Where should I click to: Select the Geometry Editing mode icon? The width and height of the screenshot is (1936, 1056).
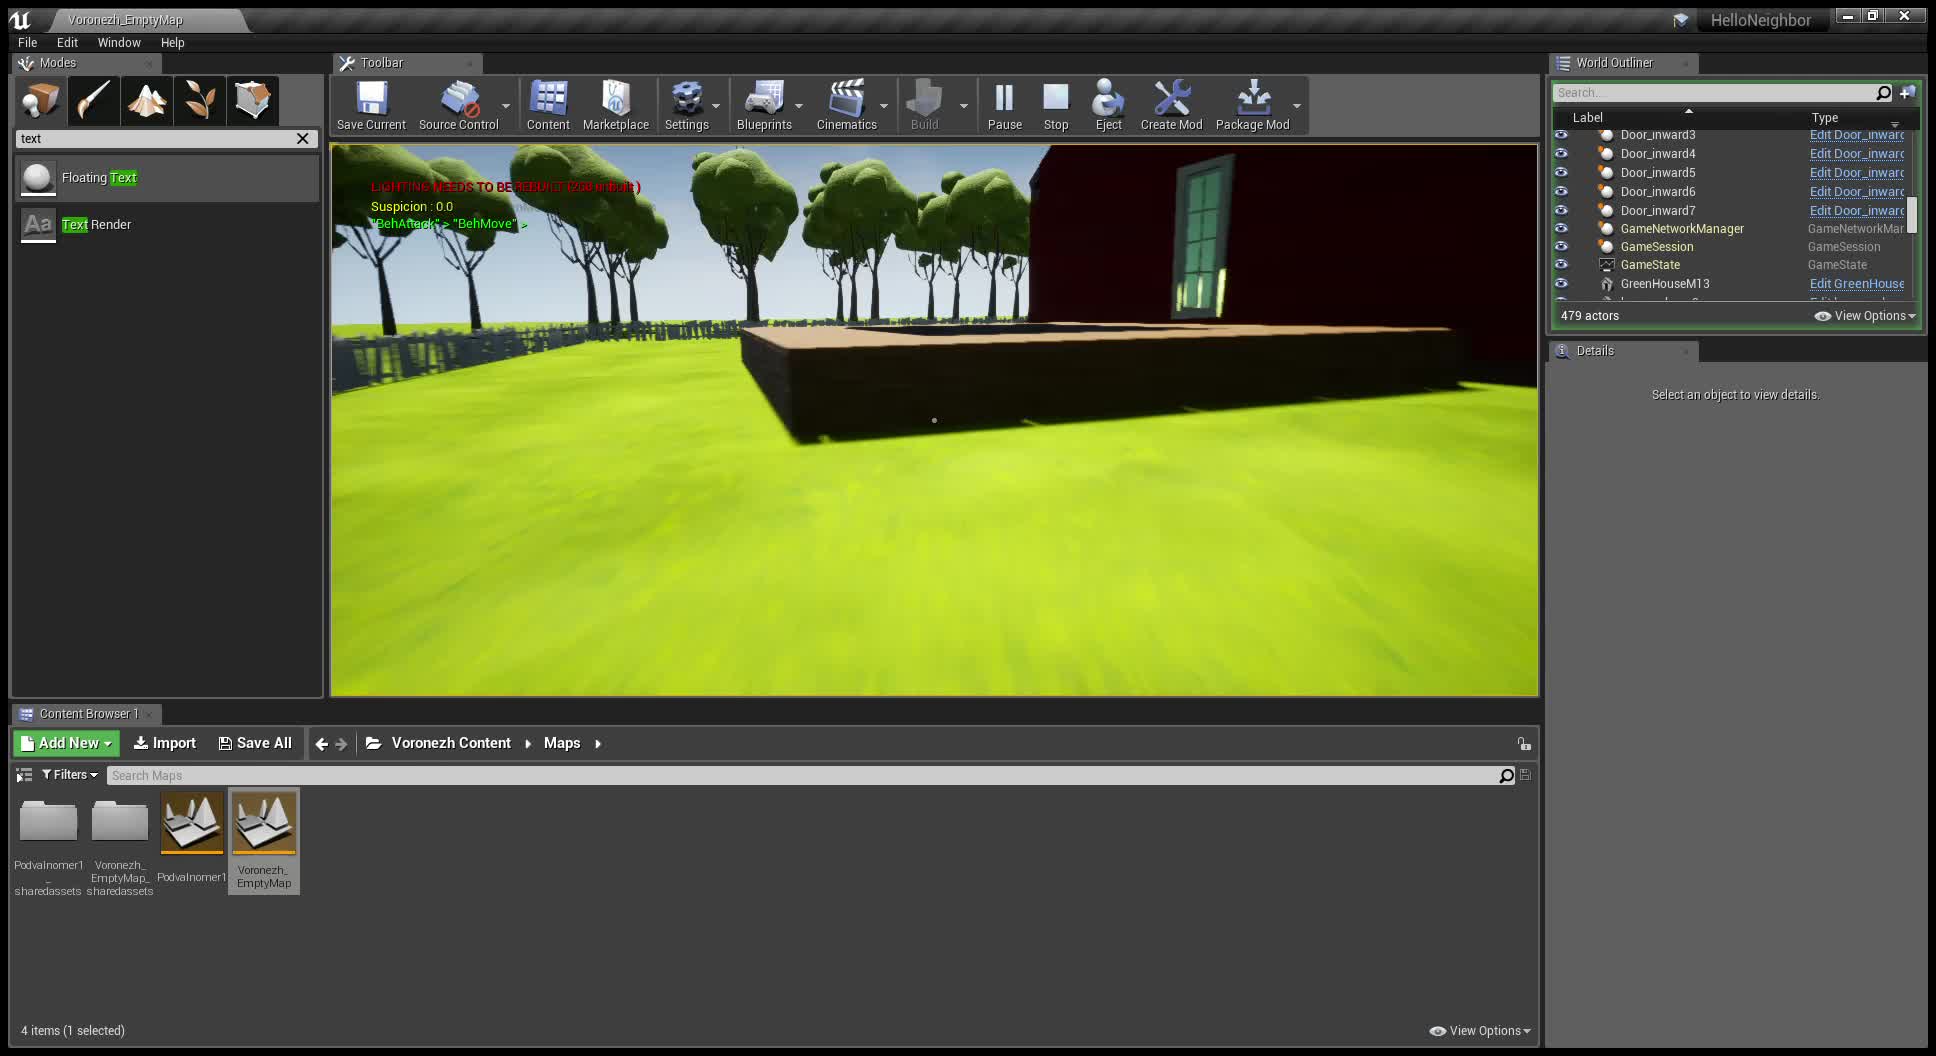(x=253, y=100)
